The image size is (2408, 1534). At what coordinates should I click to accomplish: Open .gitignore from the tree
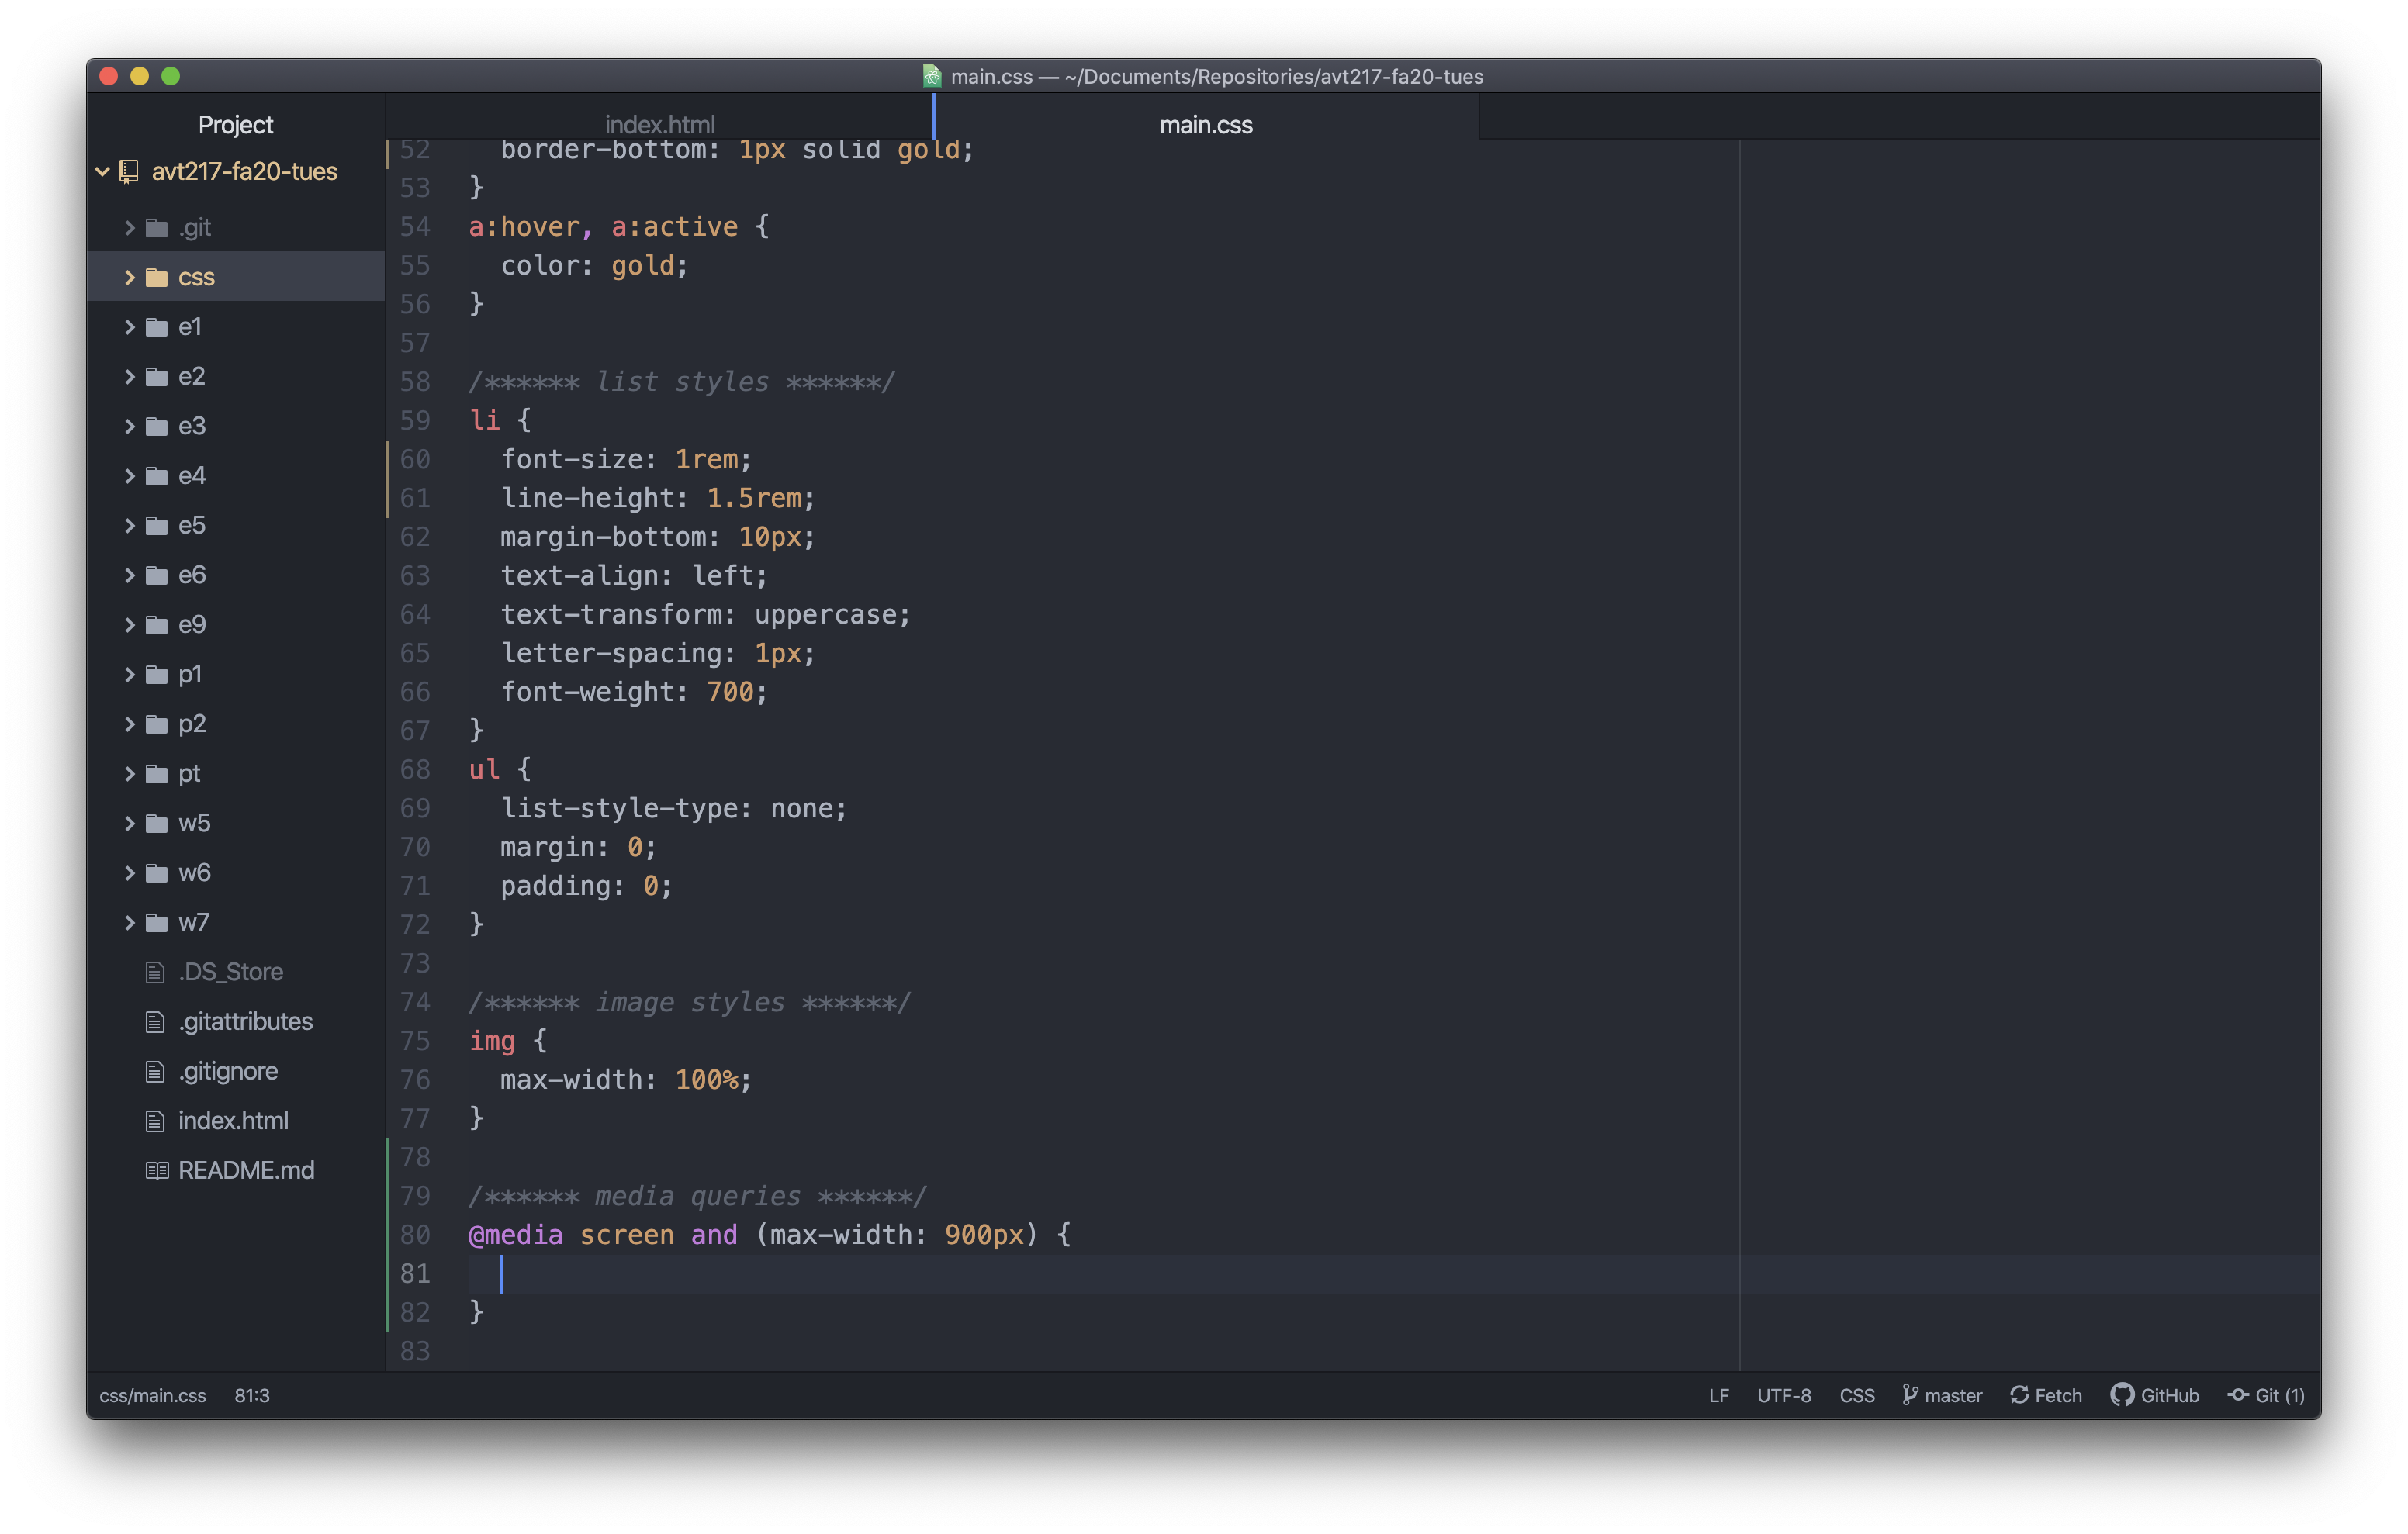(228, 1072)
